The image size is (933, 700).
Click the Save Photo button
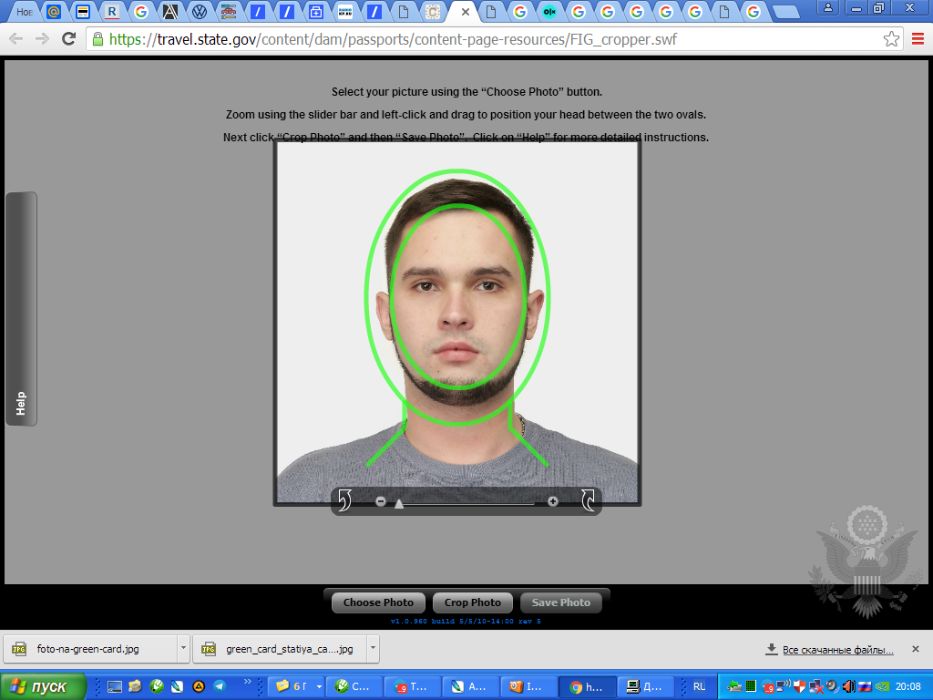(560, 602)
